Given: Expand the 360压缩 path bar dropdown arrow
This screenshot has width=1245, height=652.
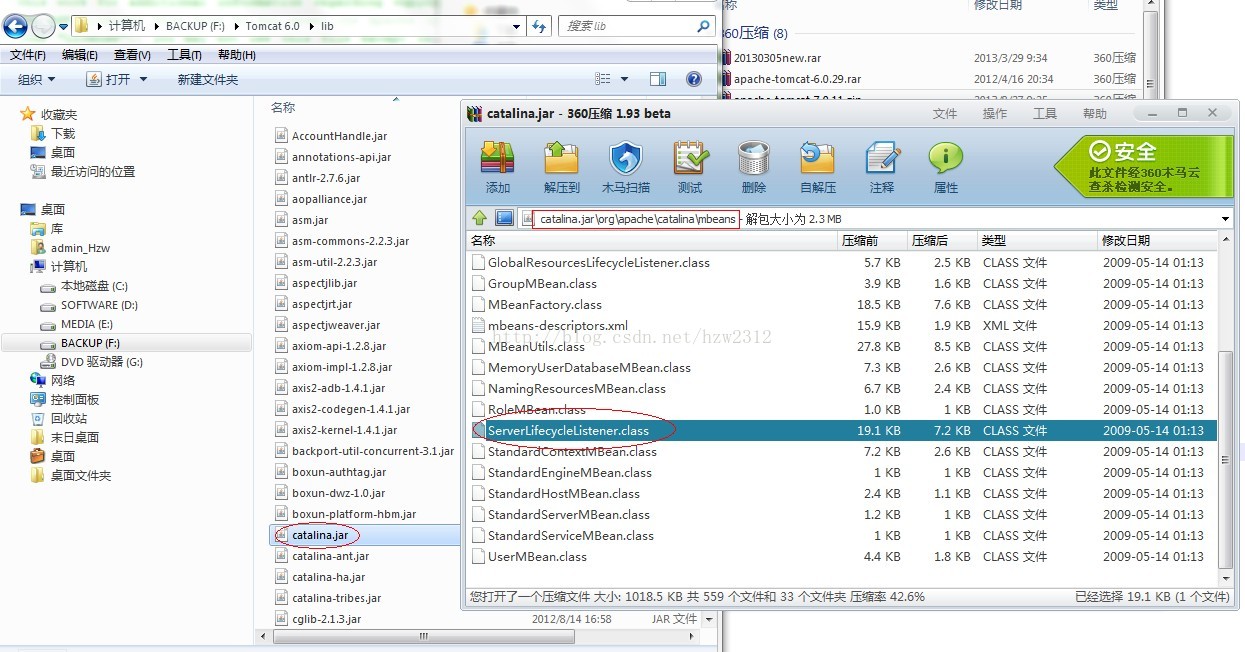Looking at the screenshot, I should tap(1225, 218).
